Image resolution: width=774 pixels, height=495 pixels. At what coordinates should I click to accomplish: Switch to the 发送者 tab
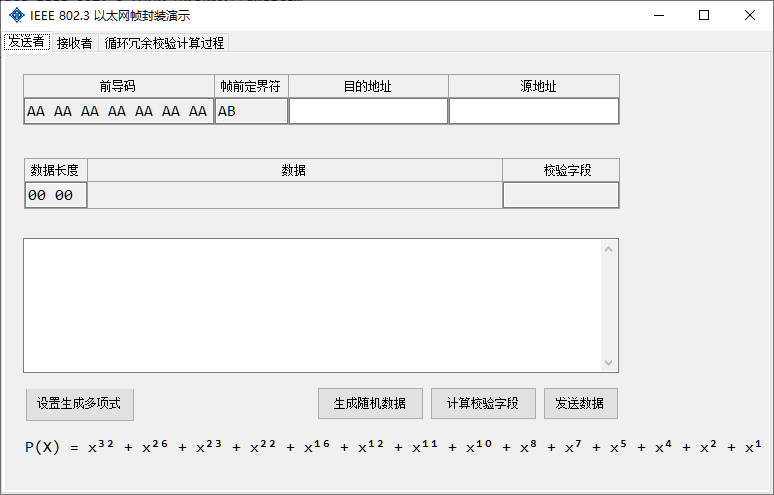(27, 42)
